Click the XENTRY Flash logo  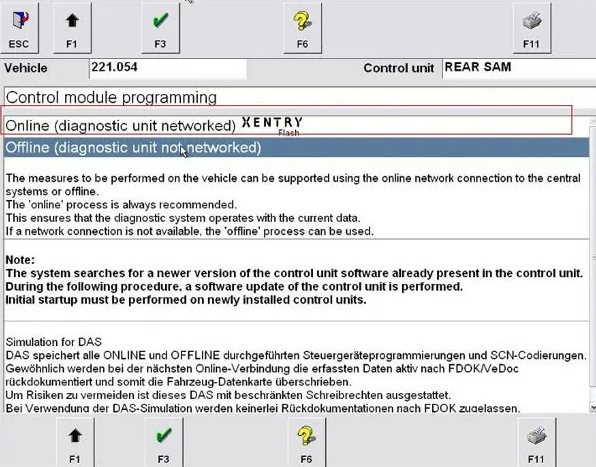(272, 126)
